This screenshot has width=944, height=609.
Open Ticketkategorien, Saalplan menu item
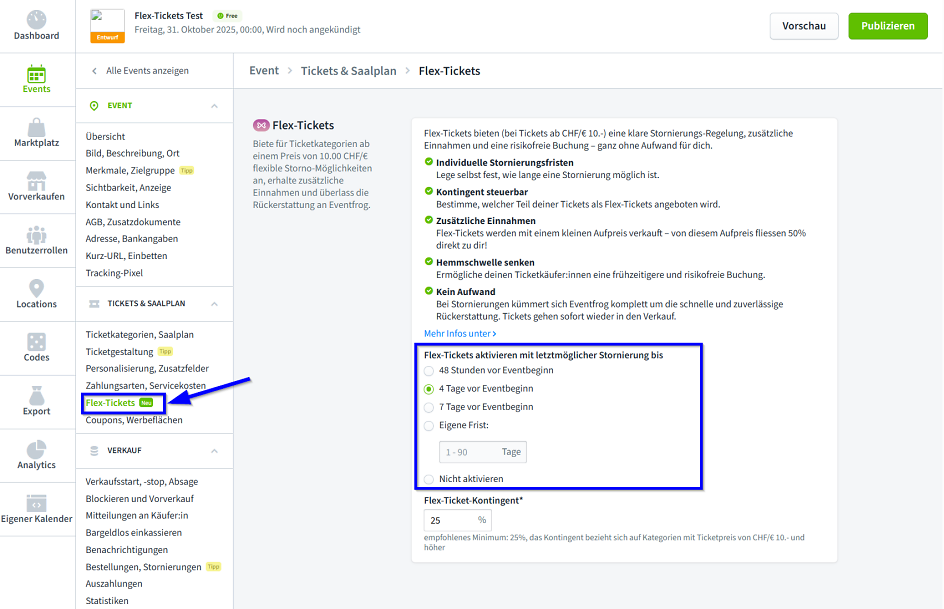pyautogui.click(x=140, y=334)
